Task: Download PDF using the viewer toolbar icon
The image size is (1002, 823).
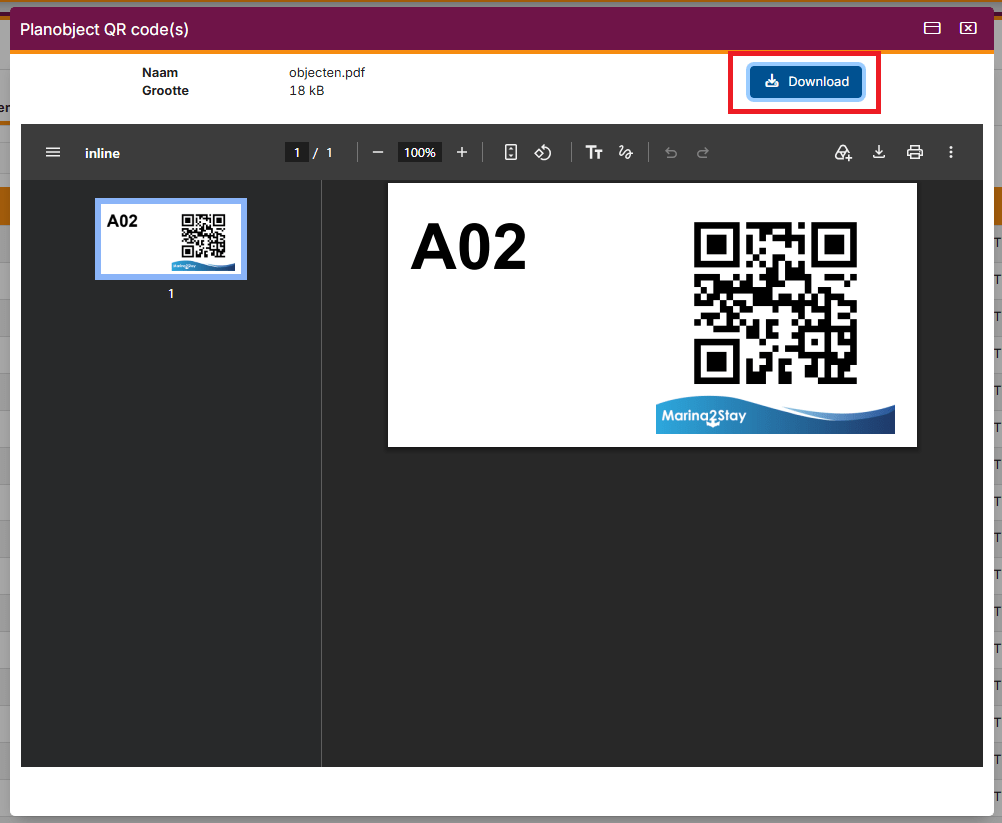Action: pyautogui.click(x=879, y=153)
